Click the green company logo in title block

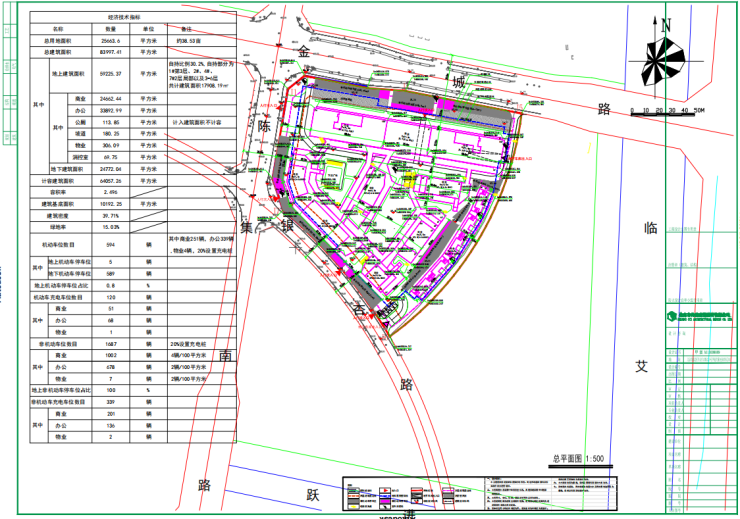pos(674,316)
